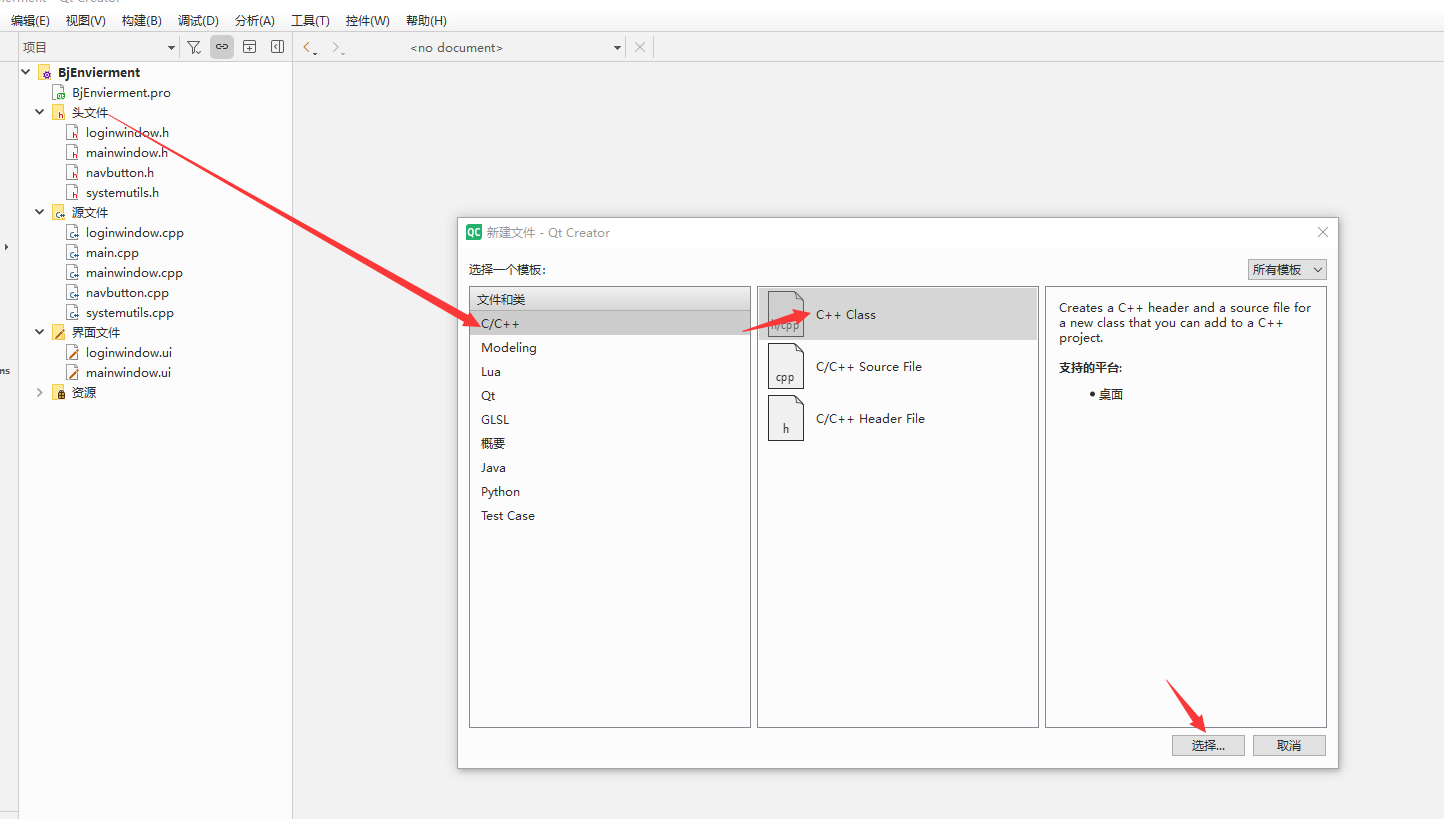Select Test Case category in template list
1444x819 pixels.
click(x=610, y=515)
